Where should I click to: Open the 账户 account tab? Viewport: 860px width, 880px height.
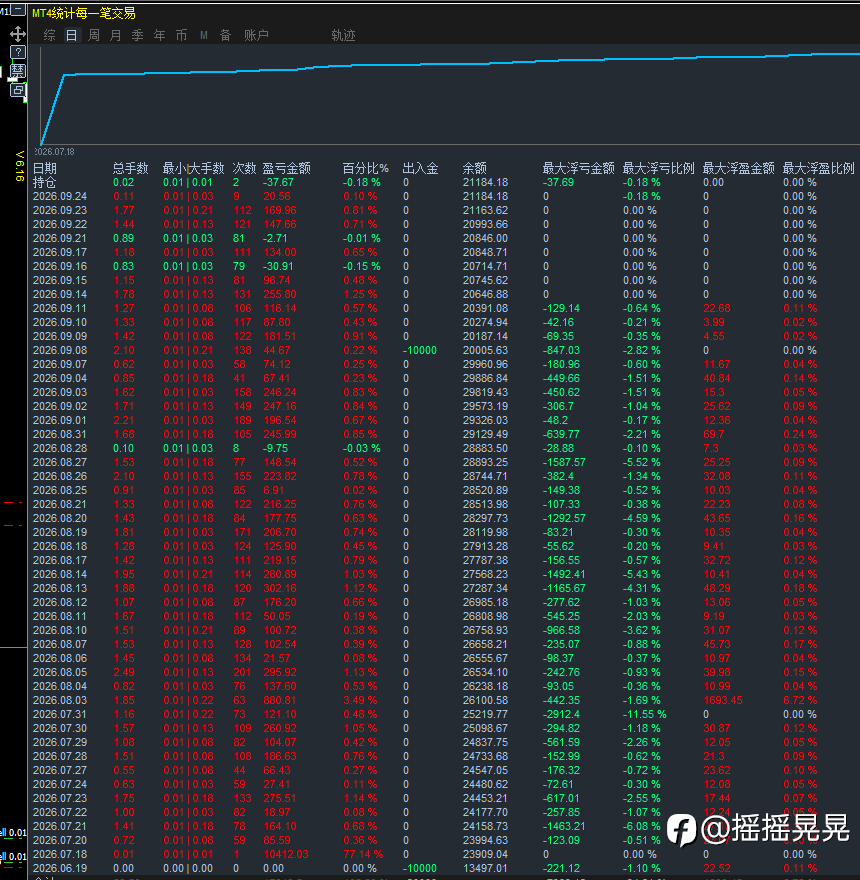tap(256, 35)
